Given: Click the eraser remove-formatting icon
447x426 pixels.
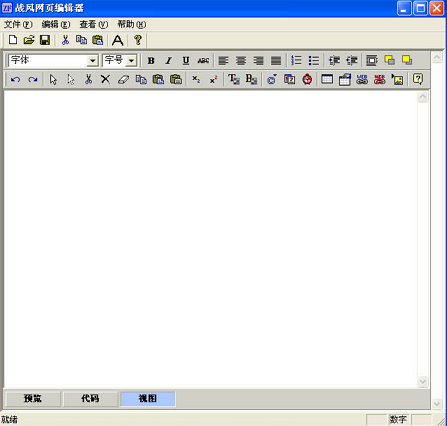Looking at the screenshot, I should (123, 79).
